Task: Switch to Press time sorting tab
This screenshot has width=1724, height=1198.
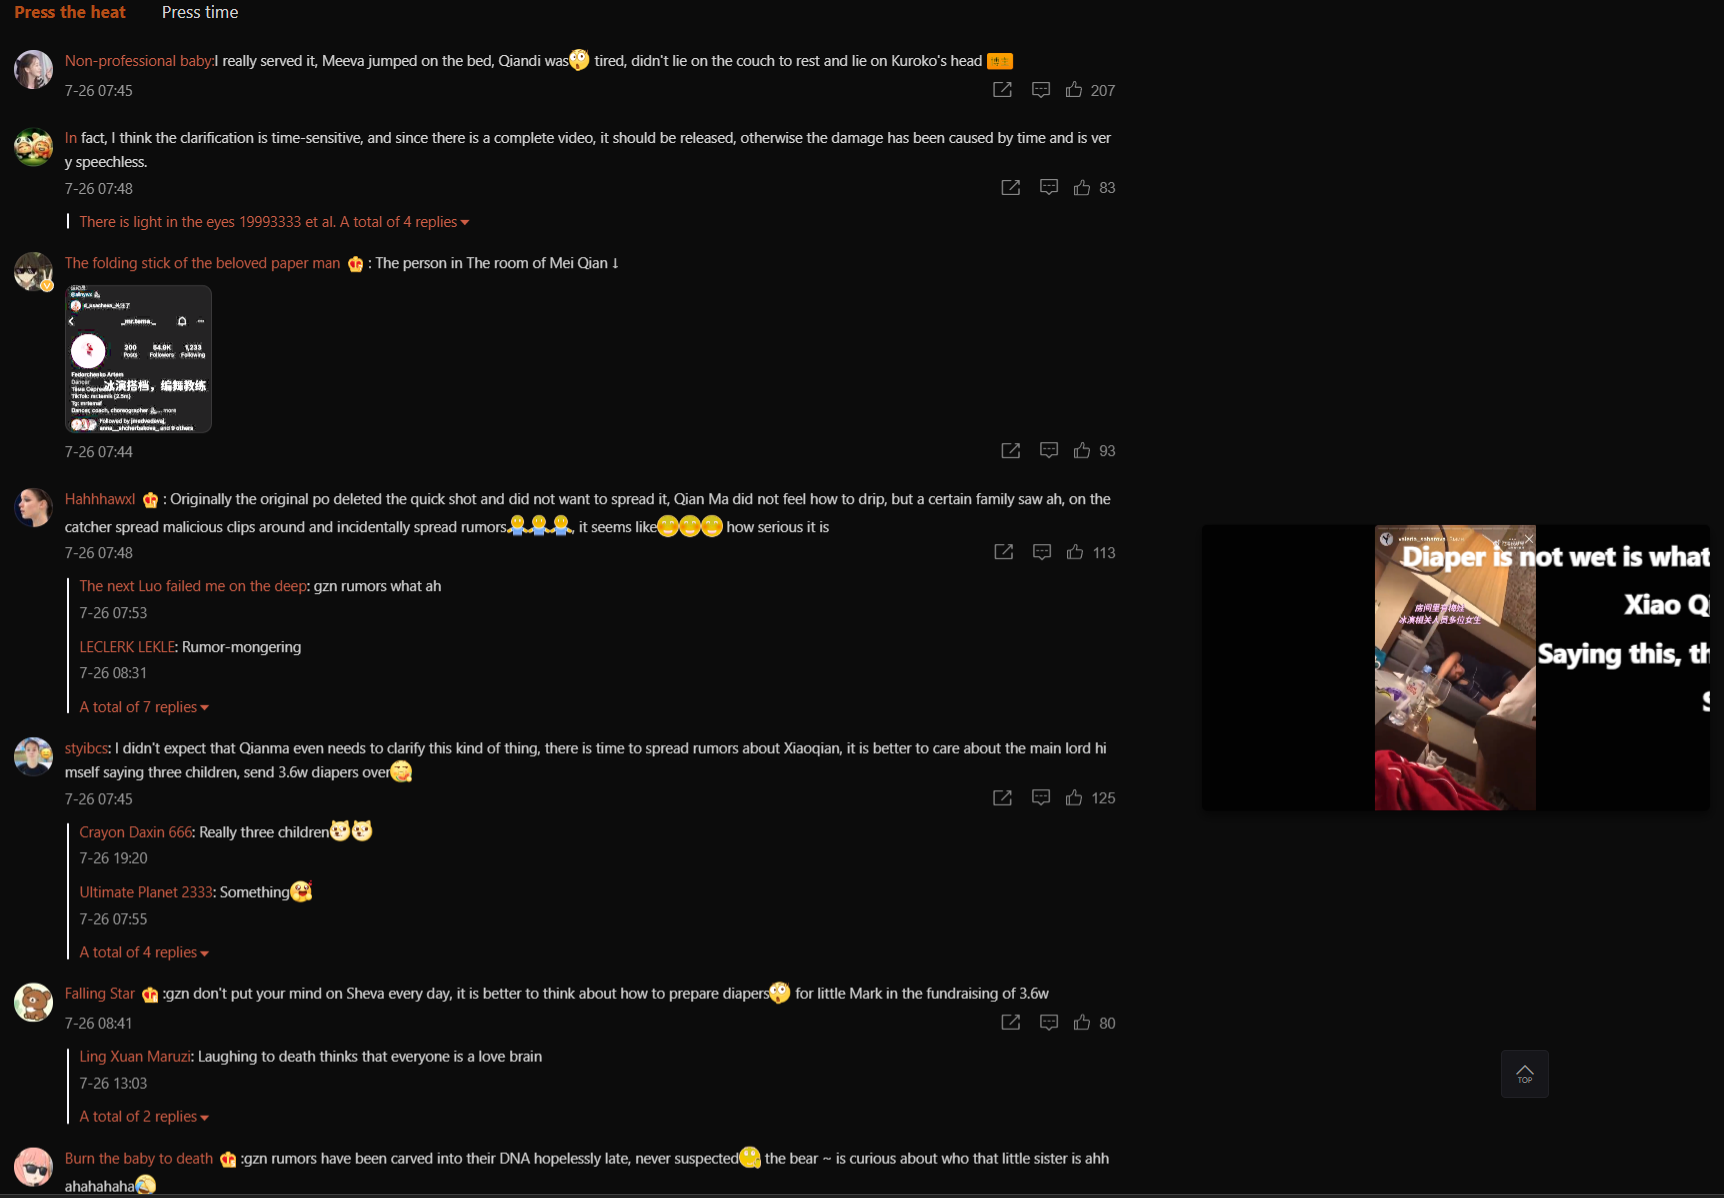Action: point(200,12)
